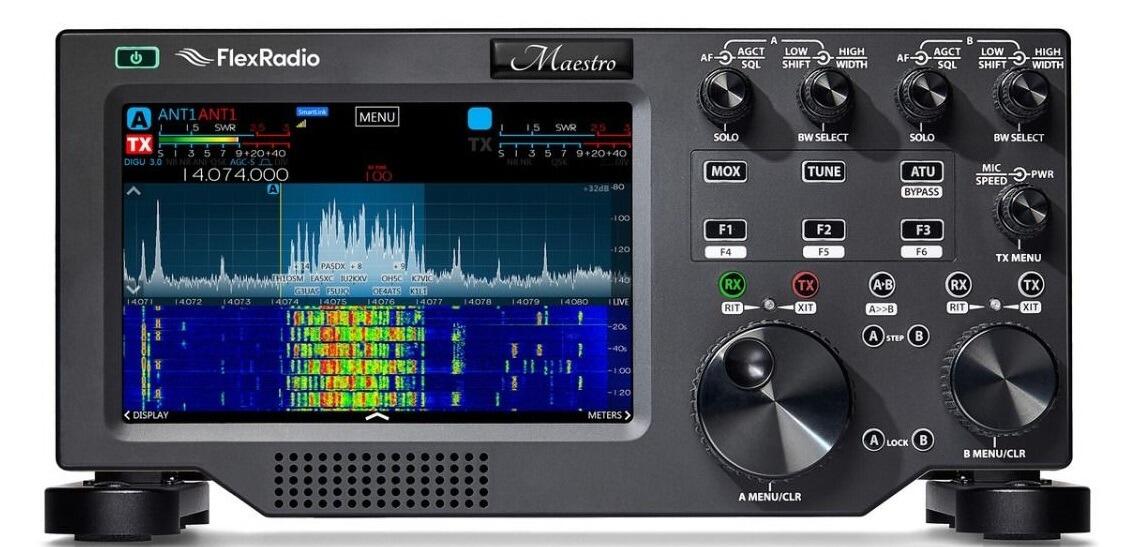The height and width of the screenshot is (547, 1128).
Task: Tap 14076 on the frequency scale
Action: coord(381,302)
